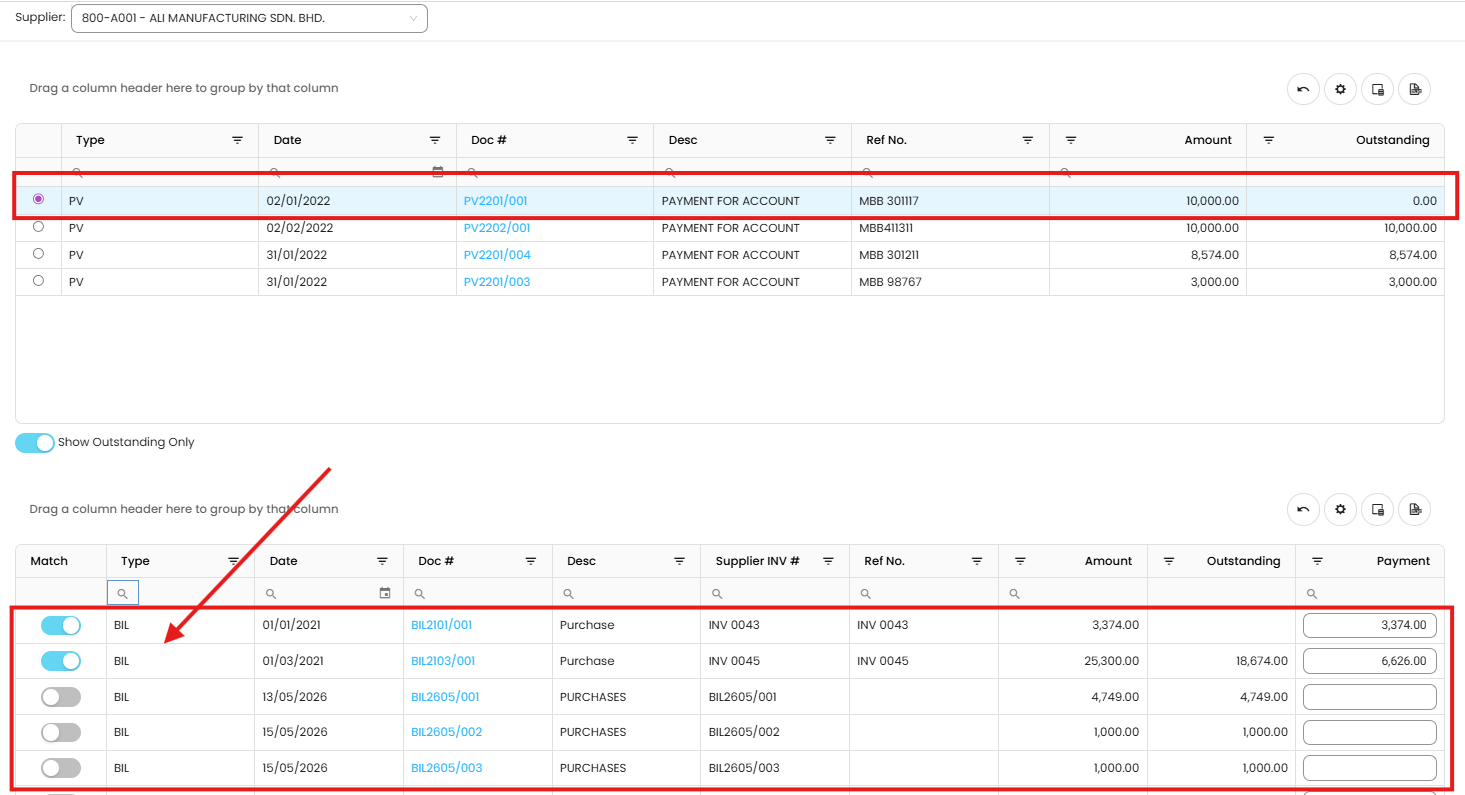Focus Doc # filter search box in bill grid
The image size is (1465, 795).
point(478,593)
